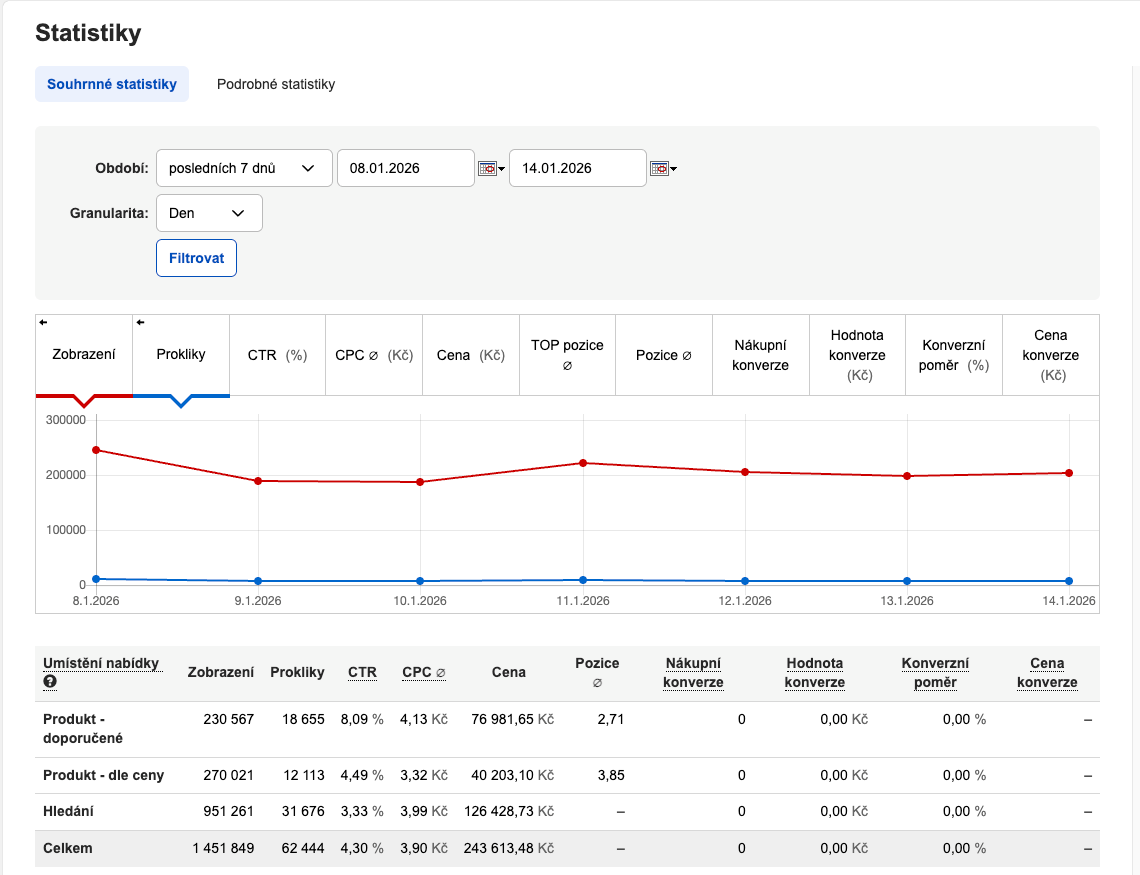Switch to Podrobné statistiky tab
The width and height of the screenshot is (1140, 875).
[276, 84]
